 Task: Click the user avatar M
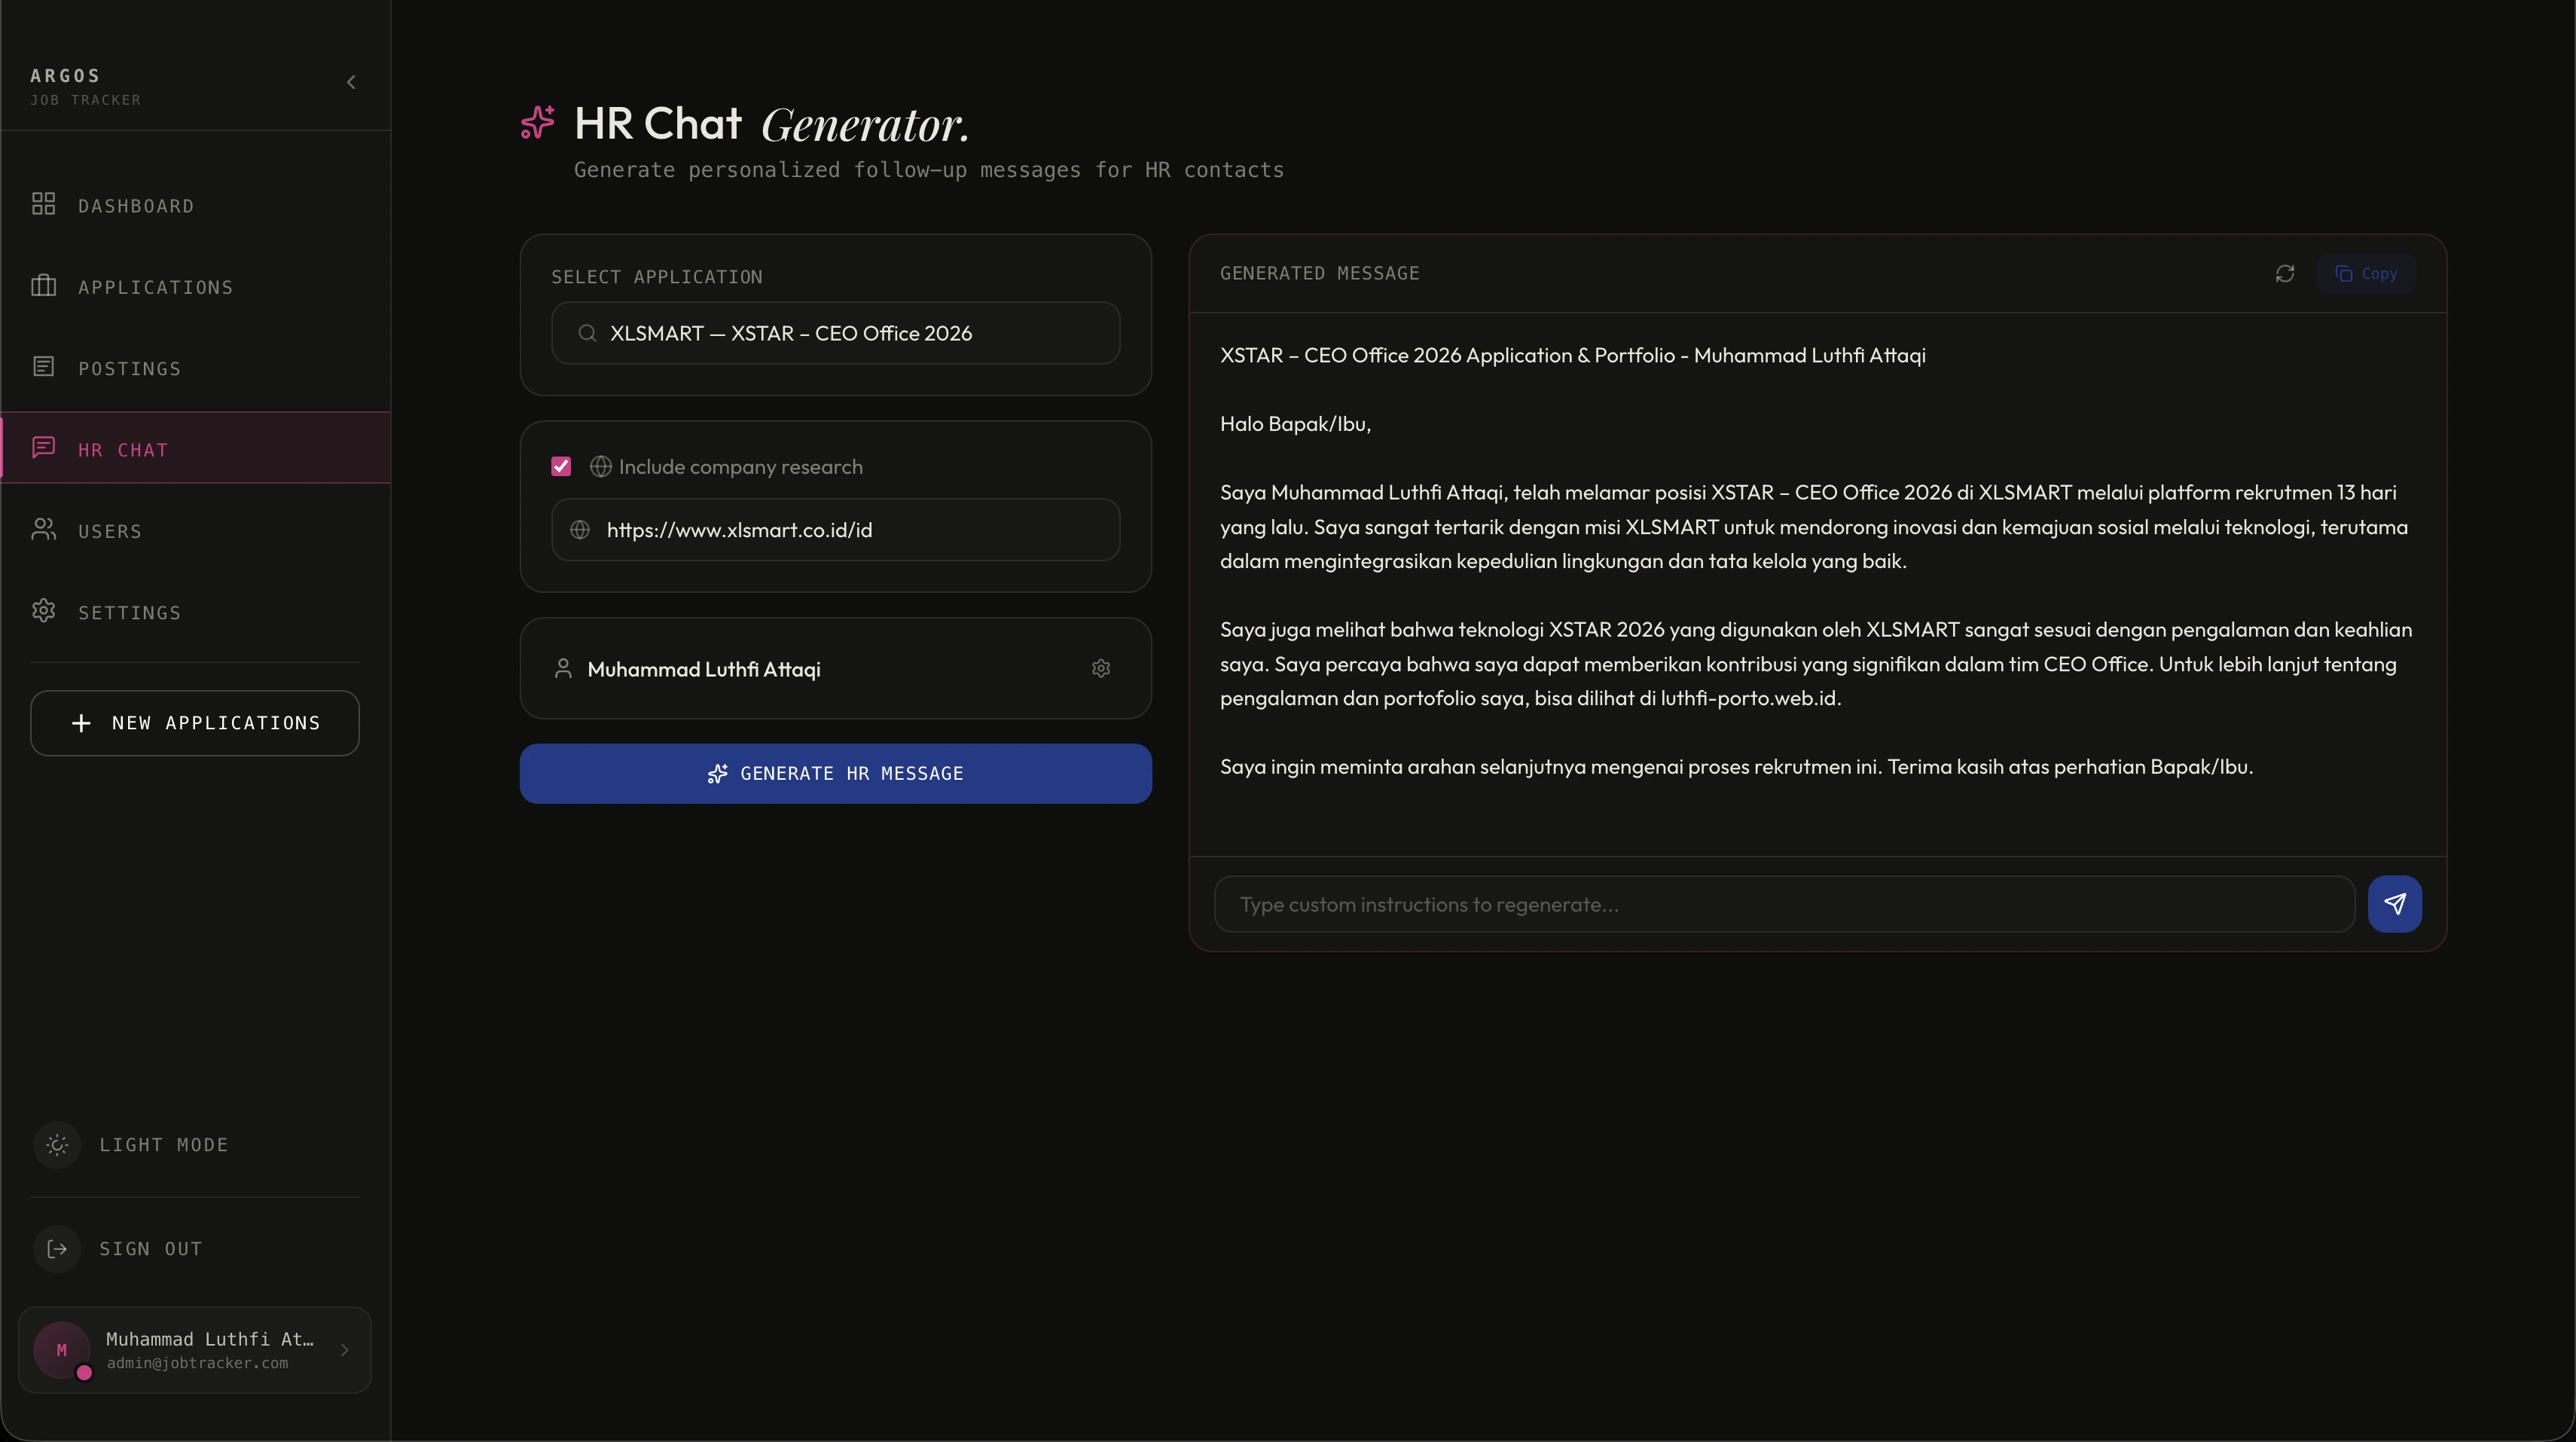point(62,1350)
